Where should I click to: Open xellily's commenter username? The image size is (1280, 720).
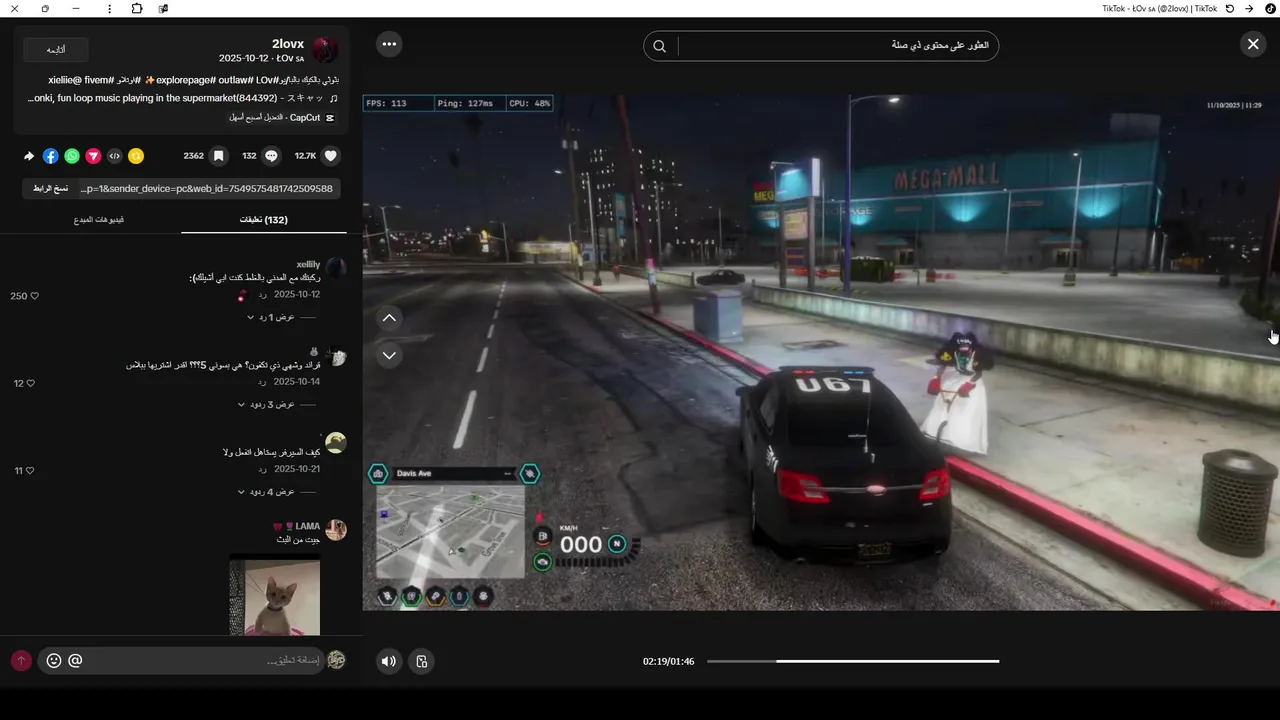tap(308, 264)
